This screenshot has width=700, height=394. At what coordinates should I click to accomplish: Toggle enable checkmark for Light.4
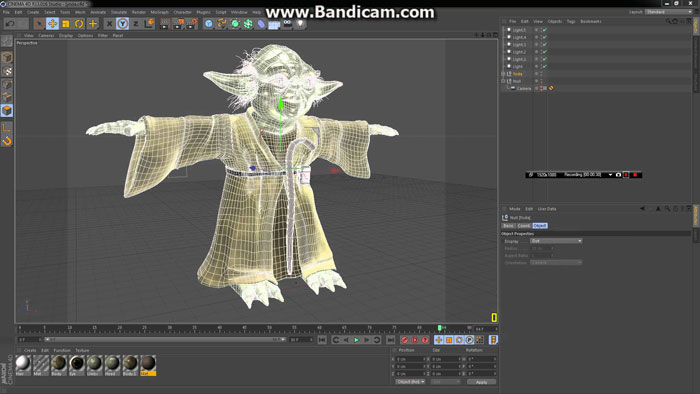coord(545,37)
